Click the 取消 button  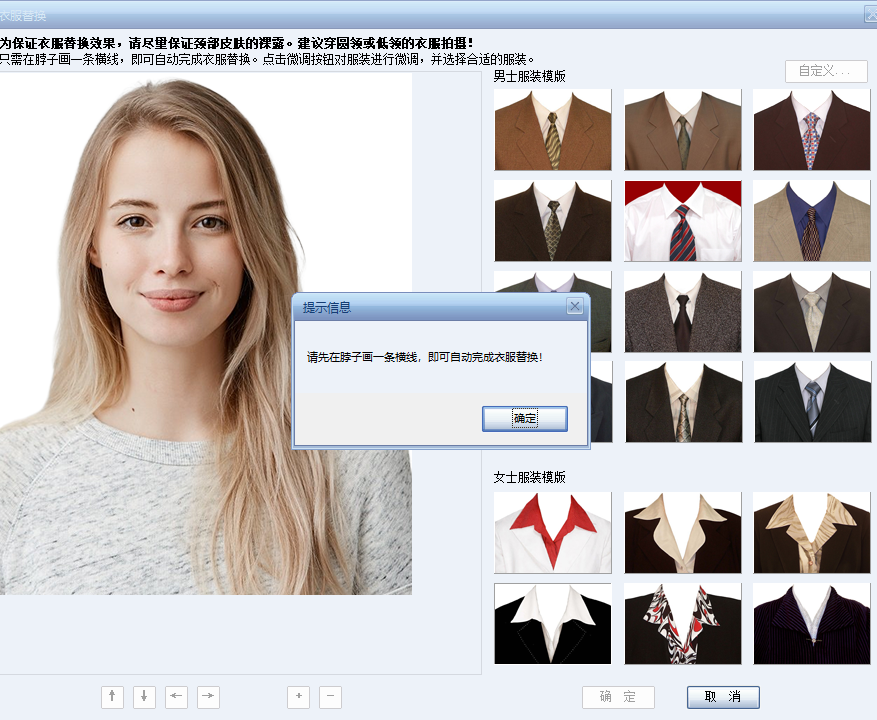723,697
